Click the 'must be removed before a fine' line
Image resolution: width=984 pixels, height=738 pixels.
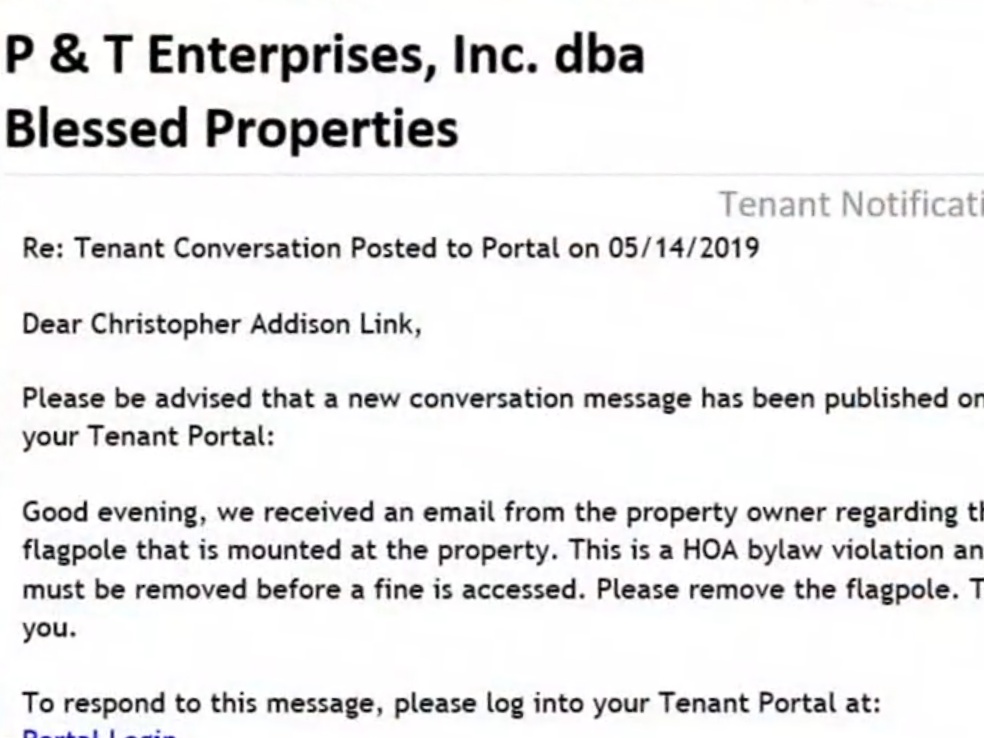point(503,589)
